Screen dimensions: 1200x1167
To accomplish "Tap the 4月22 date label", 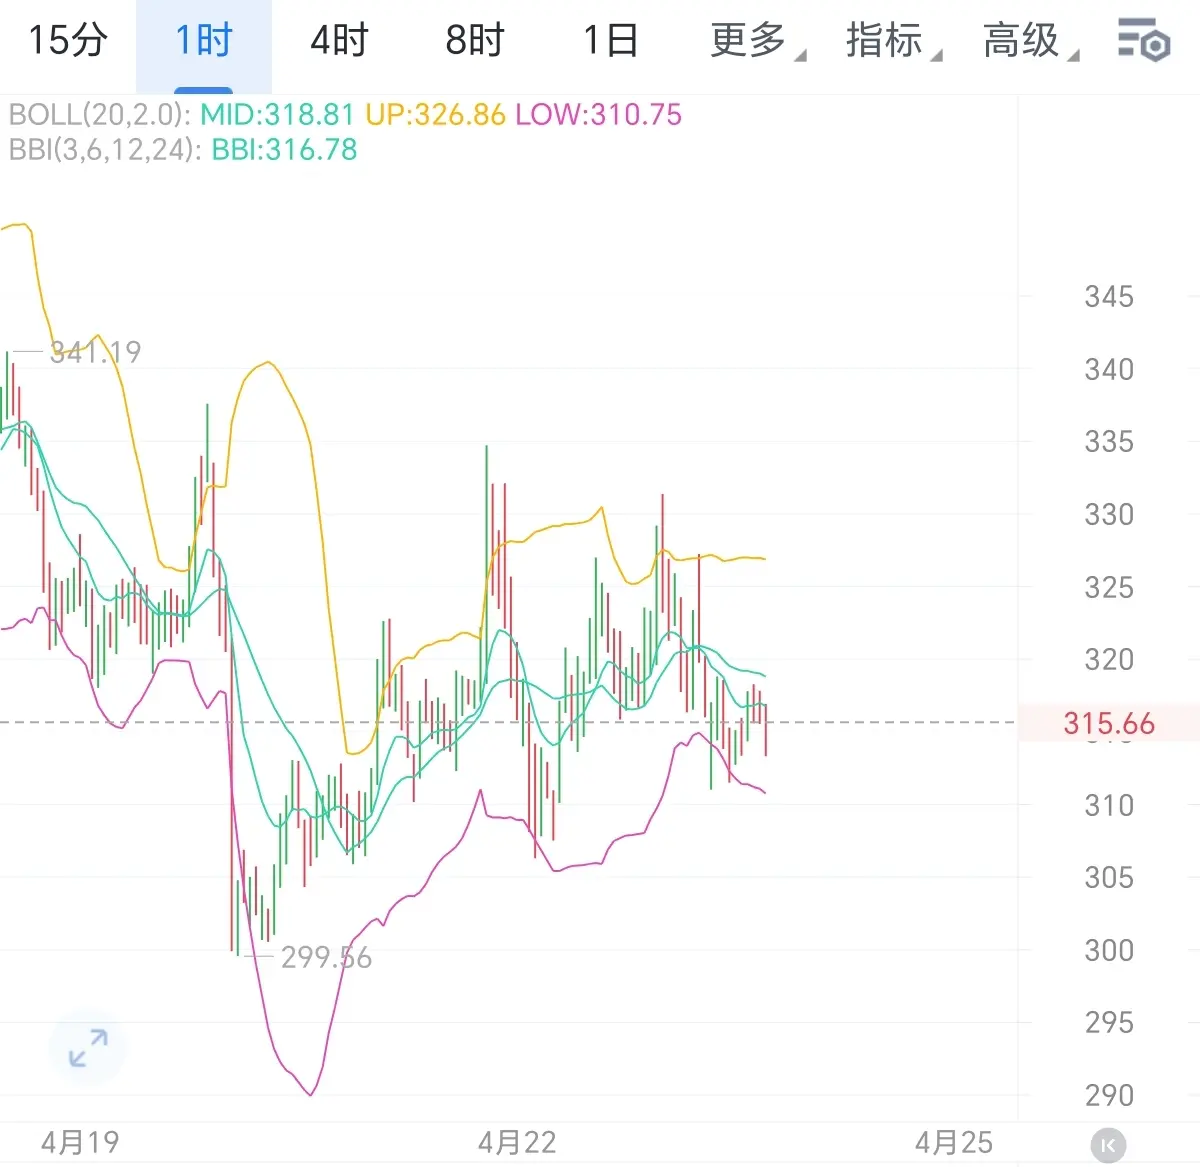I will pyautogui.click(x=517, y=1143).
